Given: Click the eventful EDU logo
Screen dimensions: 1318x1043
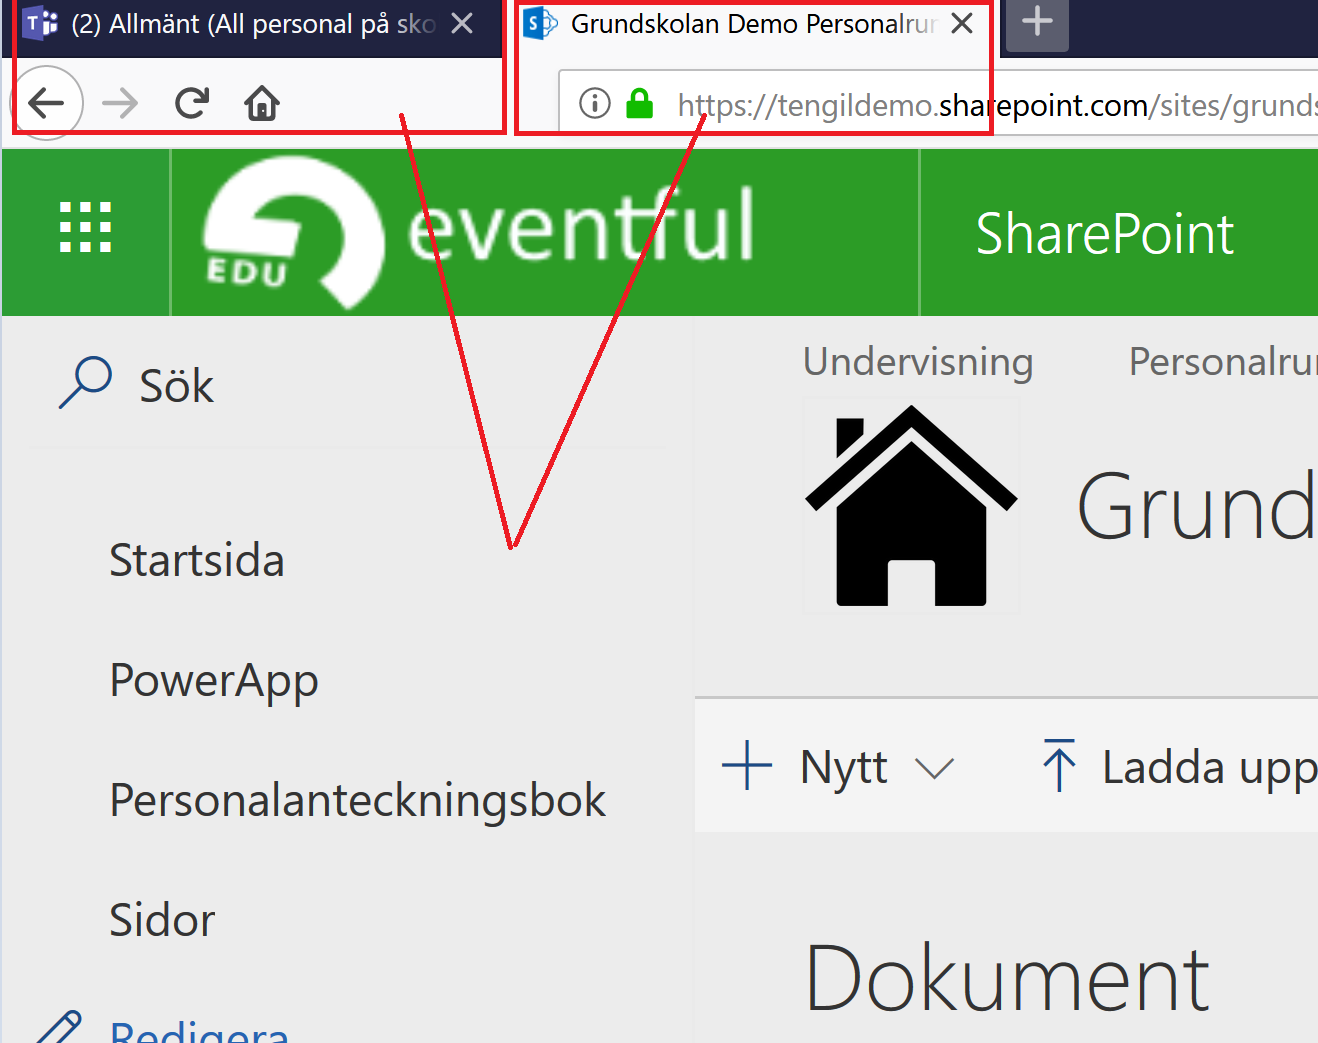Looking at the screenshot, I should click(x=478, y=233).
